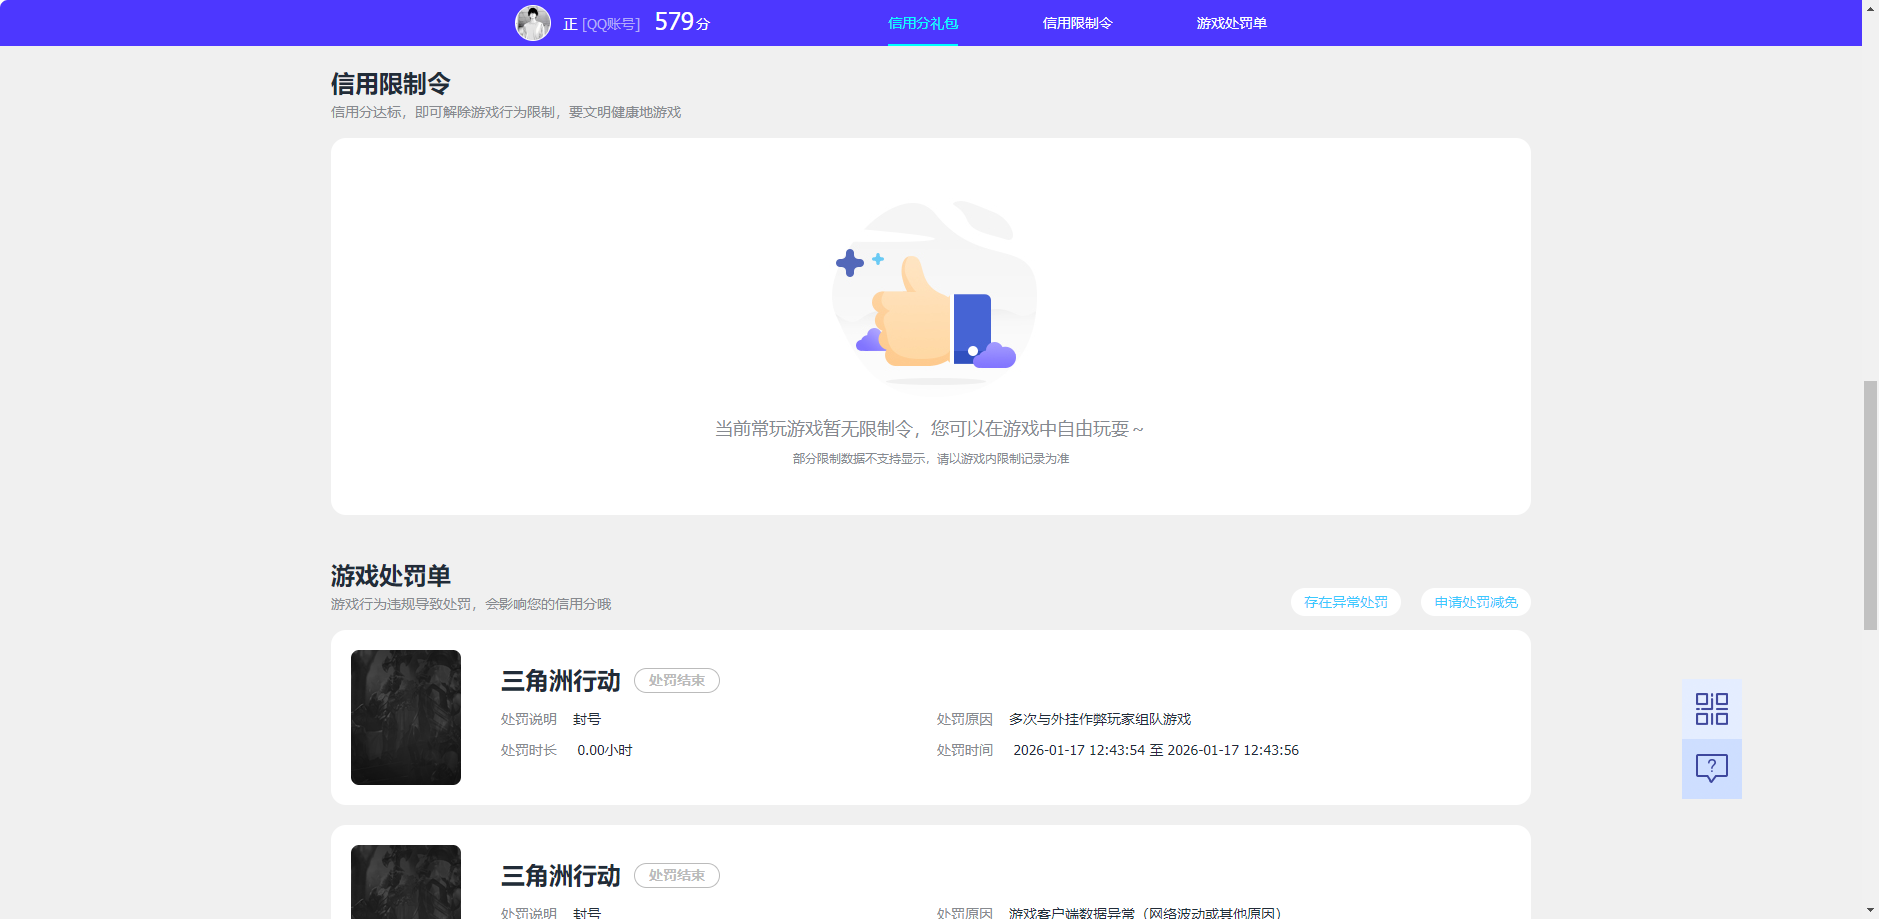The height and width of the screenshot is (919, 1879).
Task: Switch to 信用限制令 tab
Action: coord(1077,23)
